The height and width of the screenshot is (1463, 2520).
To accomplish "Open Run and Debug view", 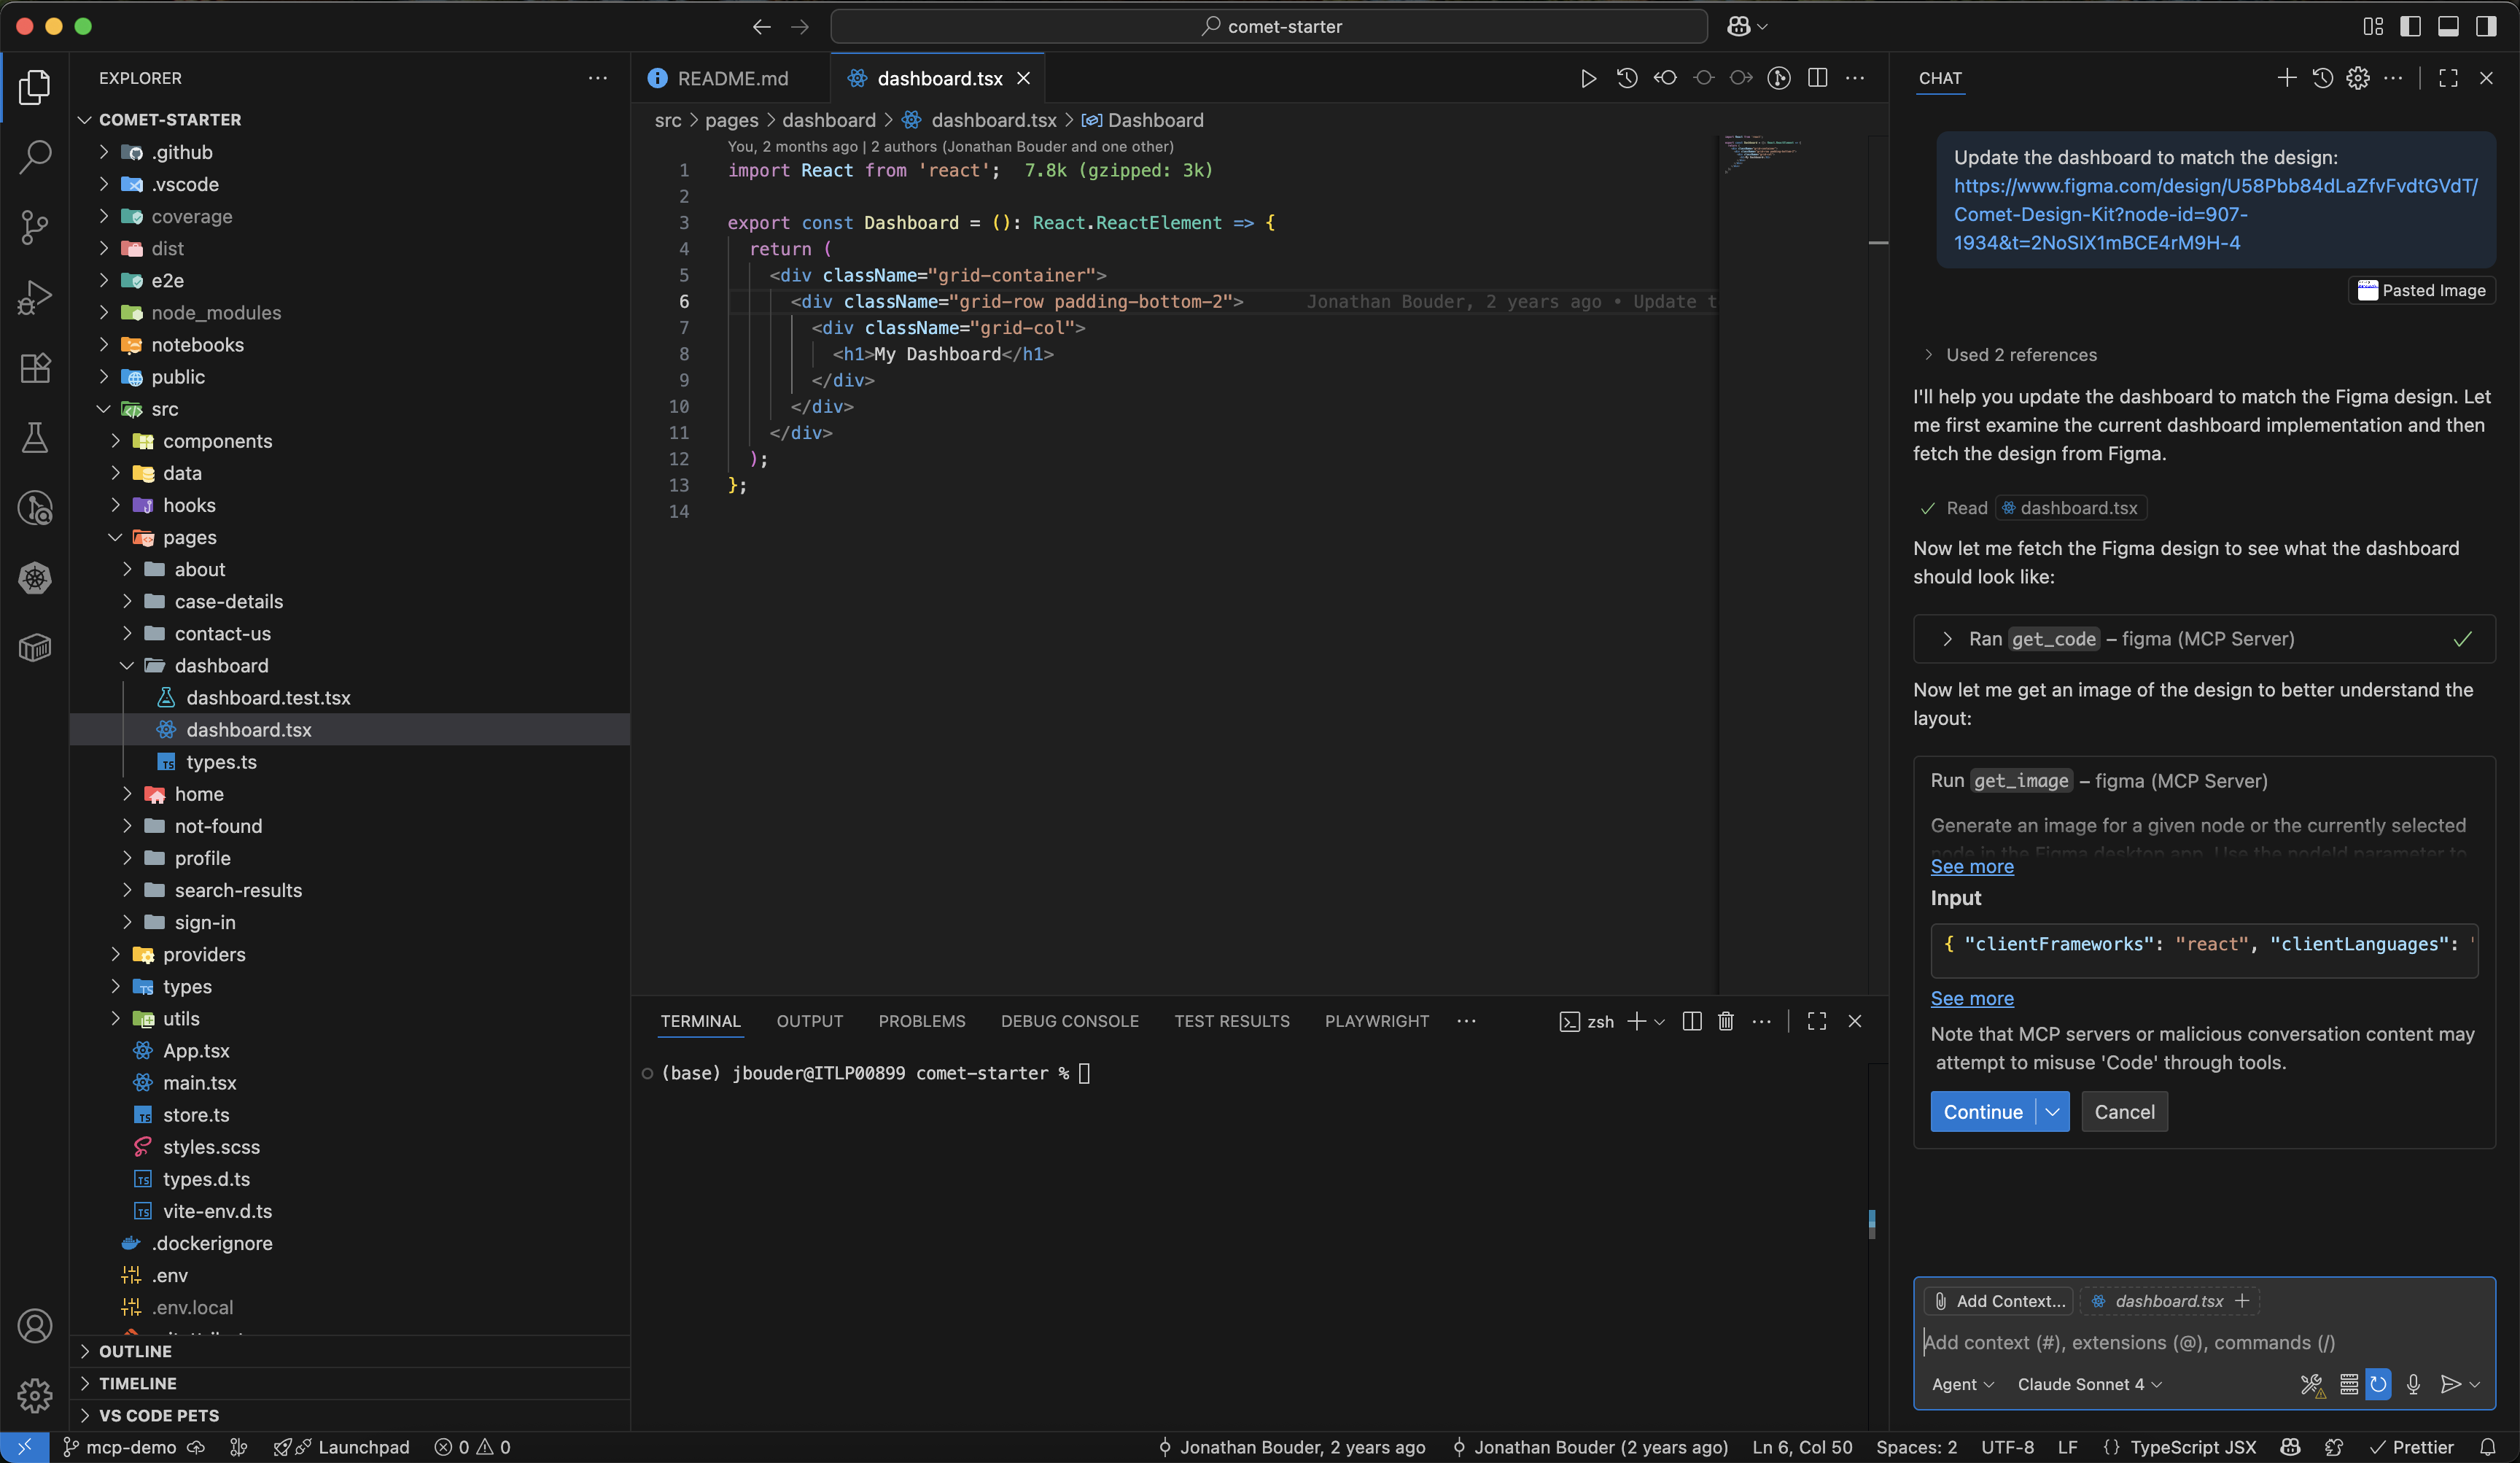I will coord(35,297).
